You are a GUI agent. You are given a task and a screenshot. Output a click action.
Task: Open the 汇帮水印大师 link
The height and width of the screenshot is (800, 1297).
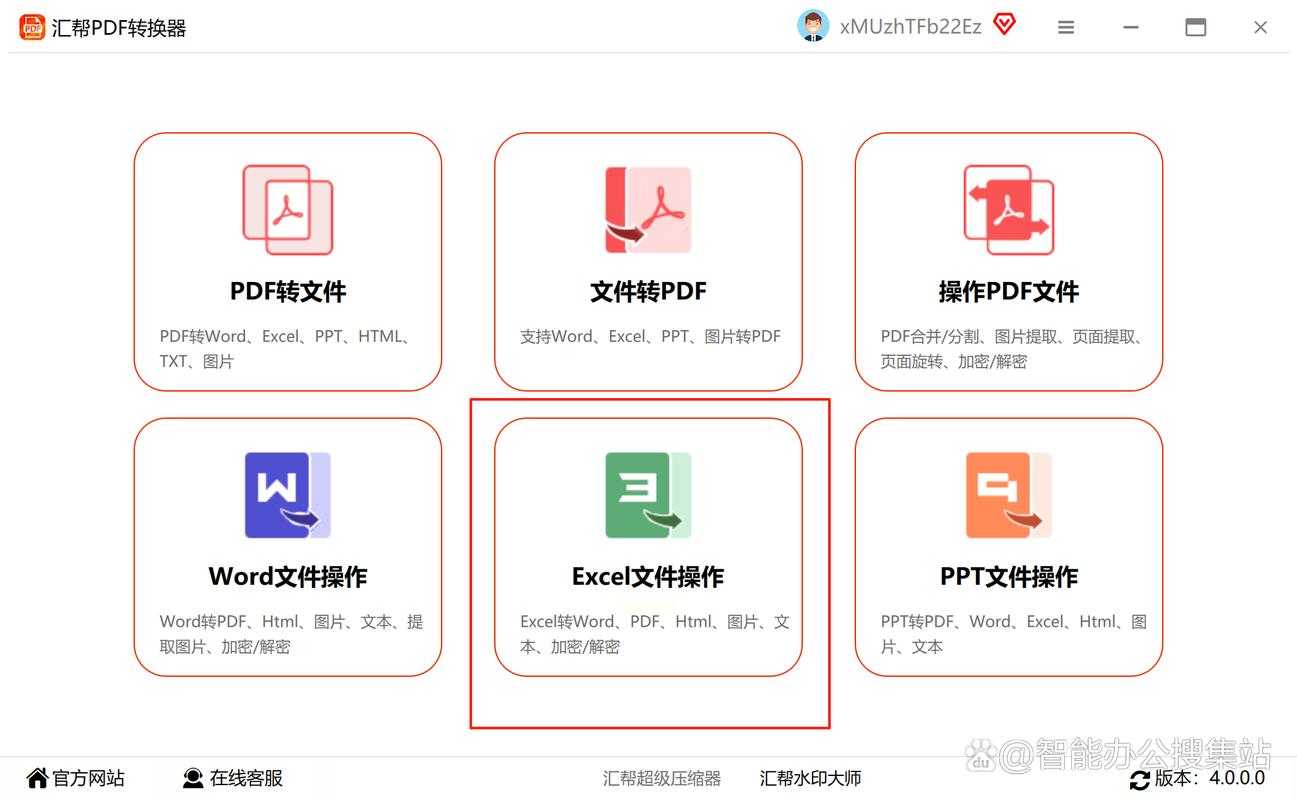(810, 778)
